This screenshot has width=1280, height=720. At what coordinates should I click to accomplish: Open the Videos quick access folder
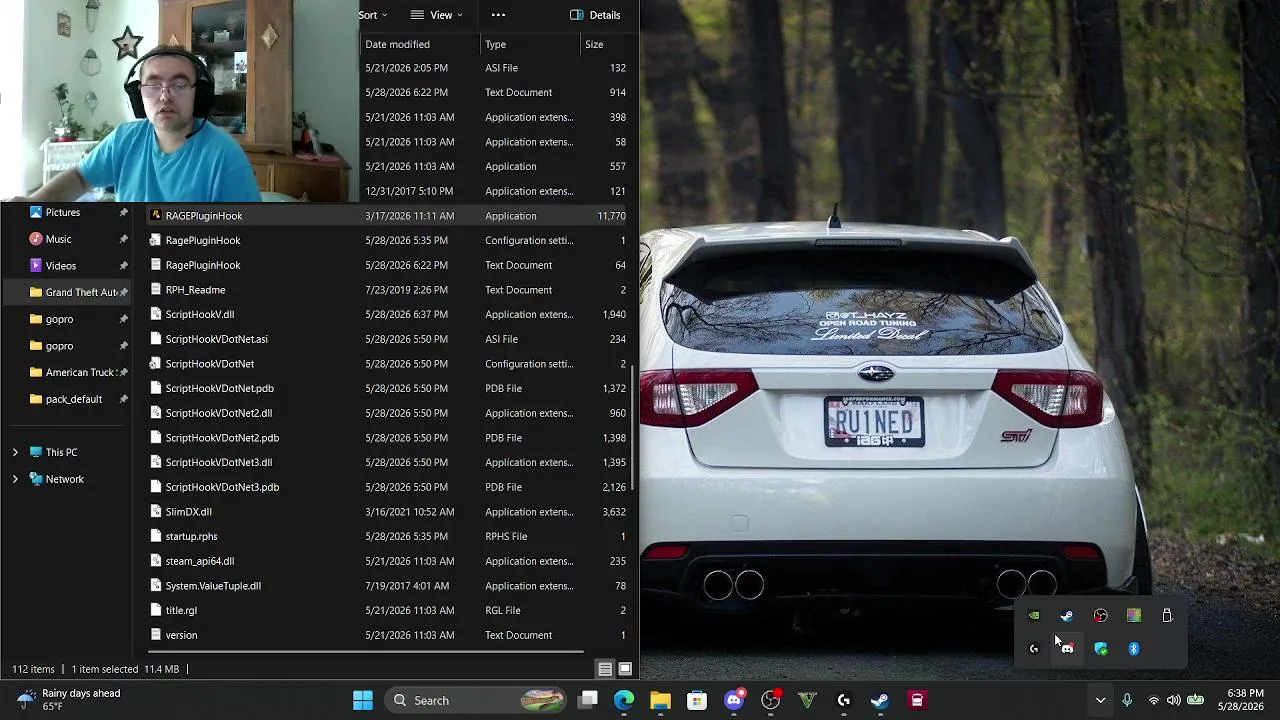pos(60,266)
